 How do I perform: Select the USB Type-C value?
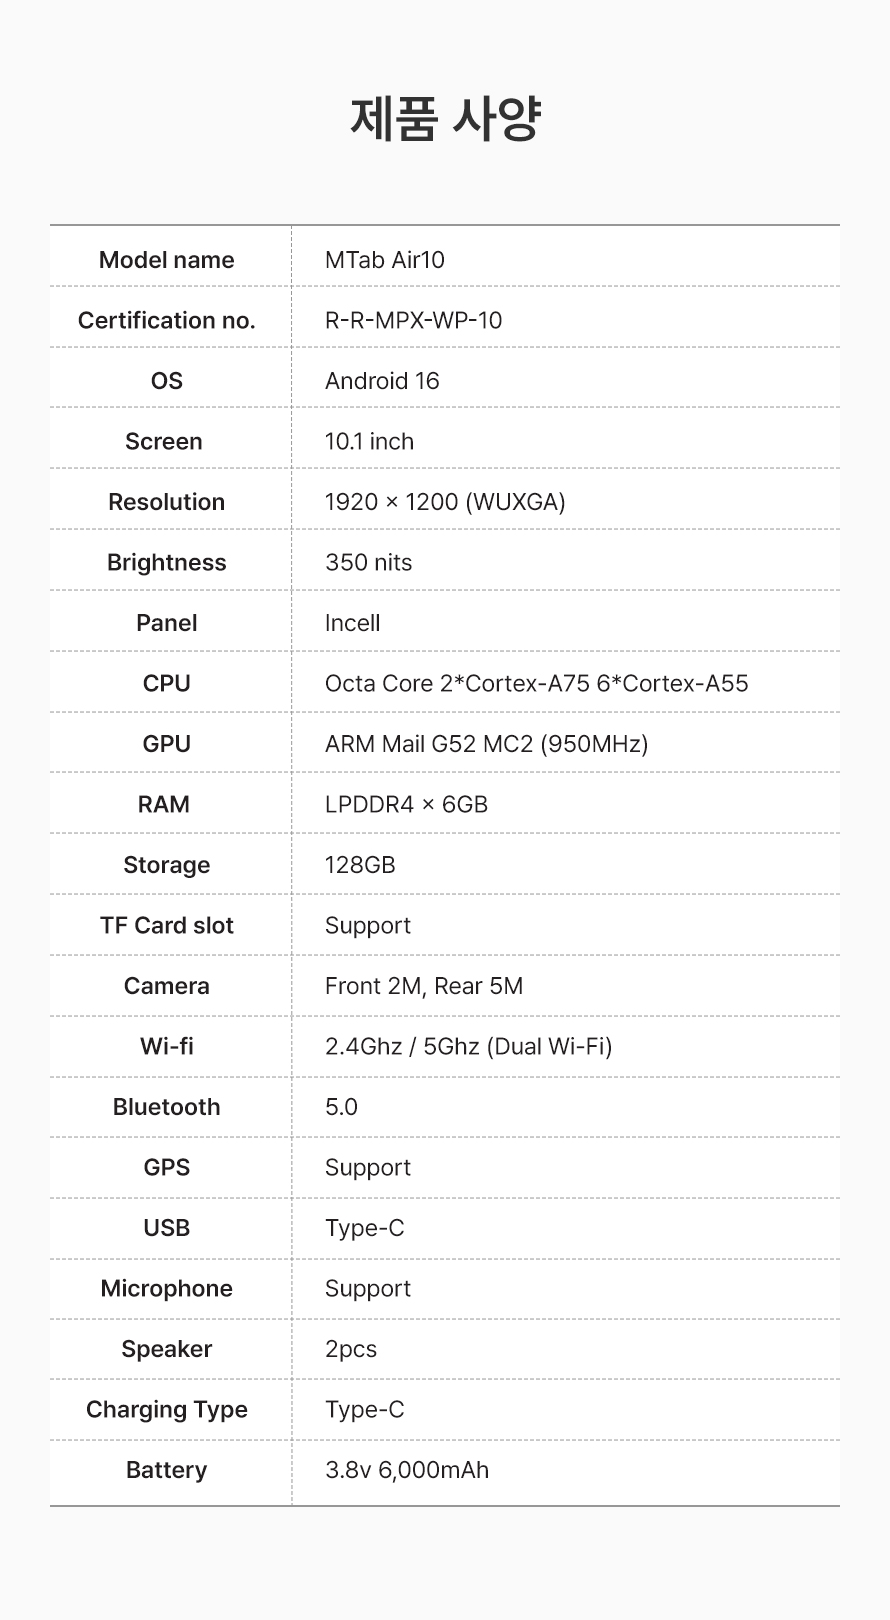(365, 1228)
